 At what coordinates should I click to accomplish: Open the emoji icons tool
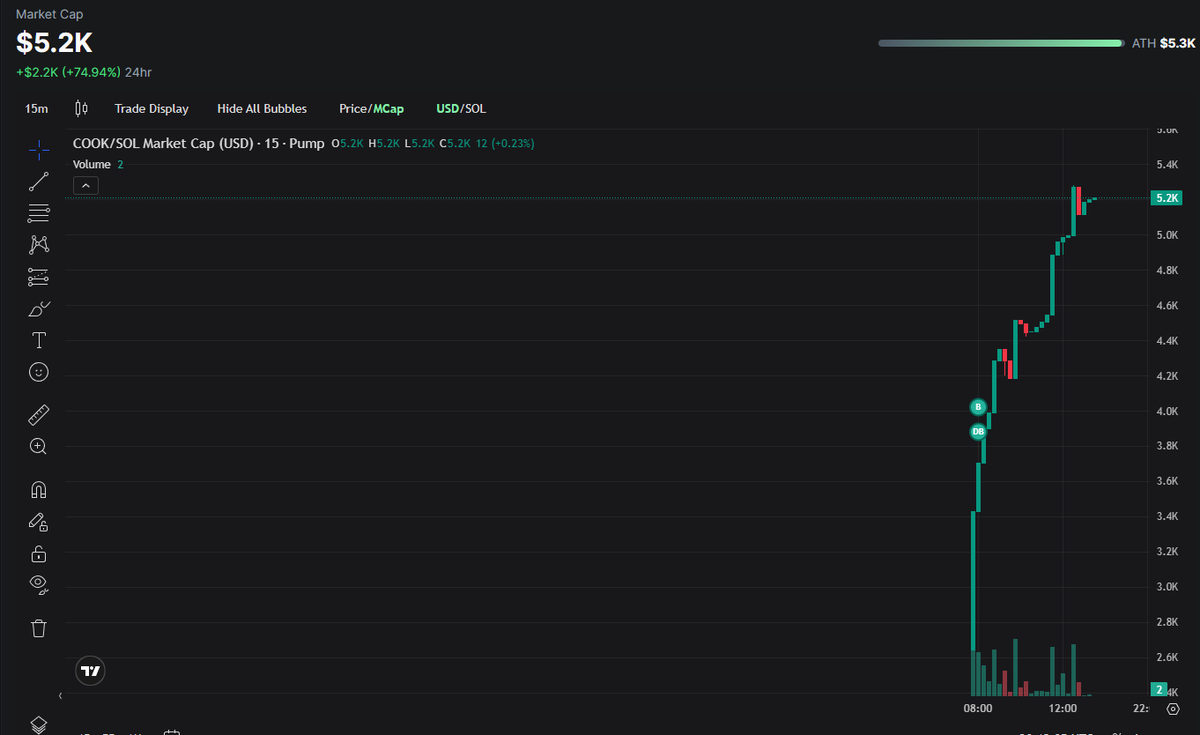[38, 372]
